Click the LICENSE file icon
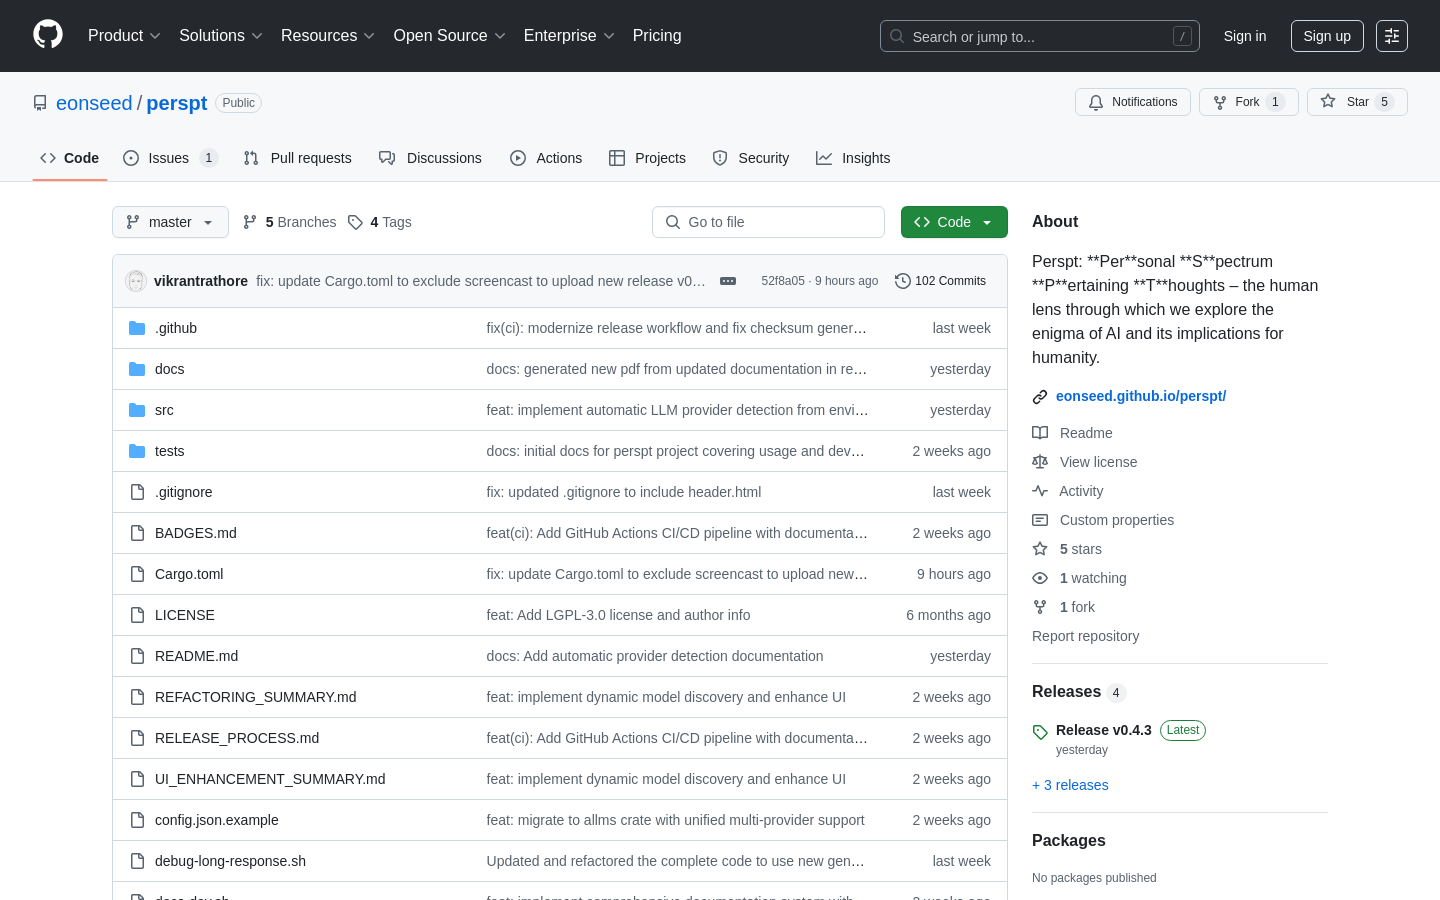The image size is (1440, 900). [137, 615]
